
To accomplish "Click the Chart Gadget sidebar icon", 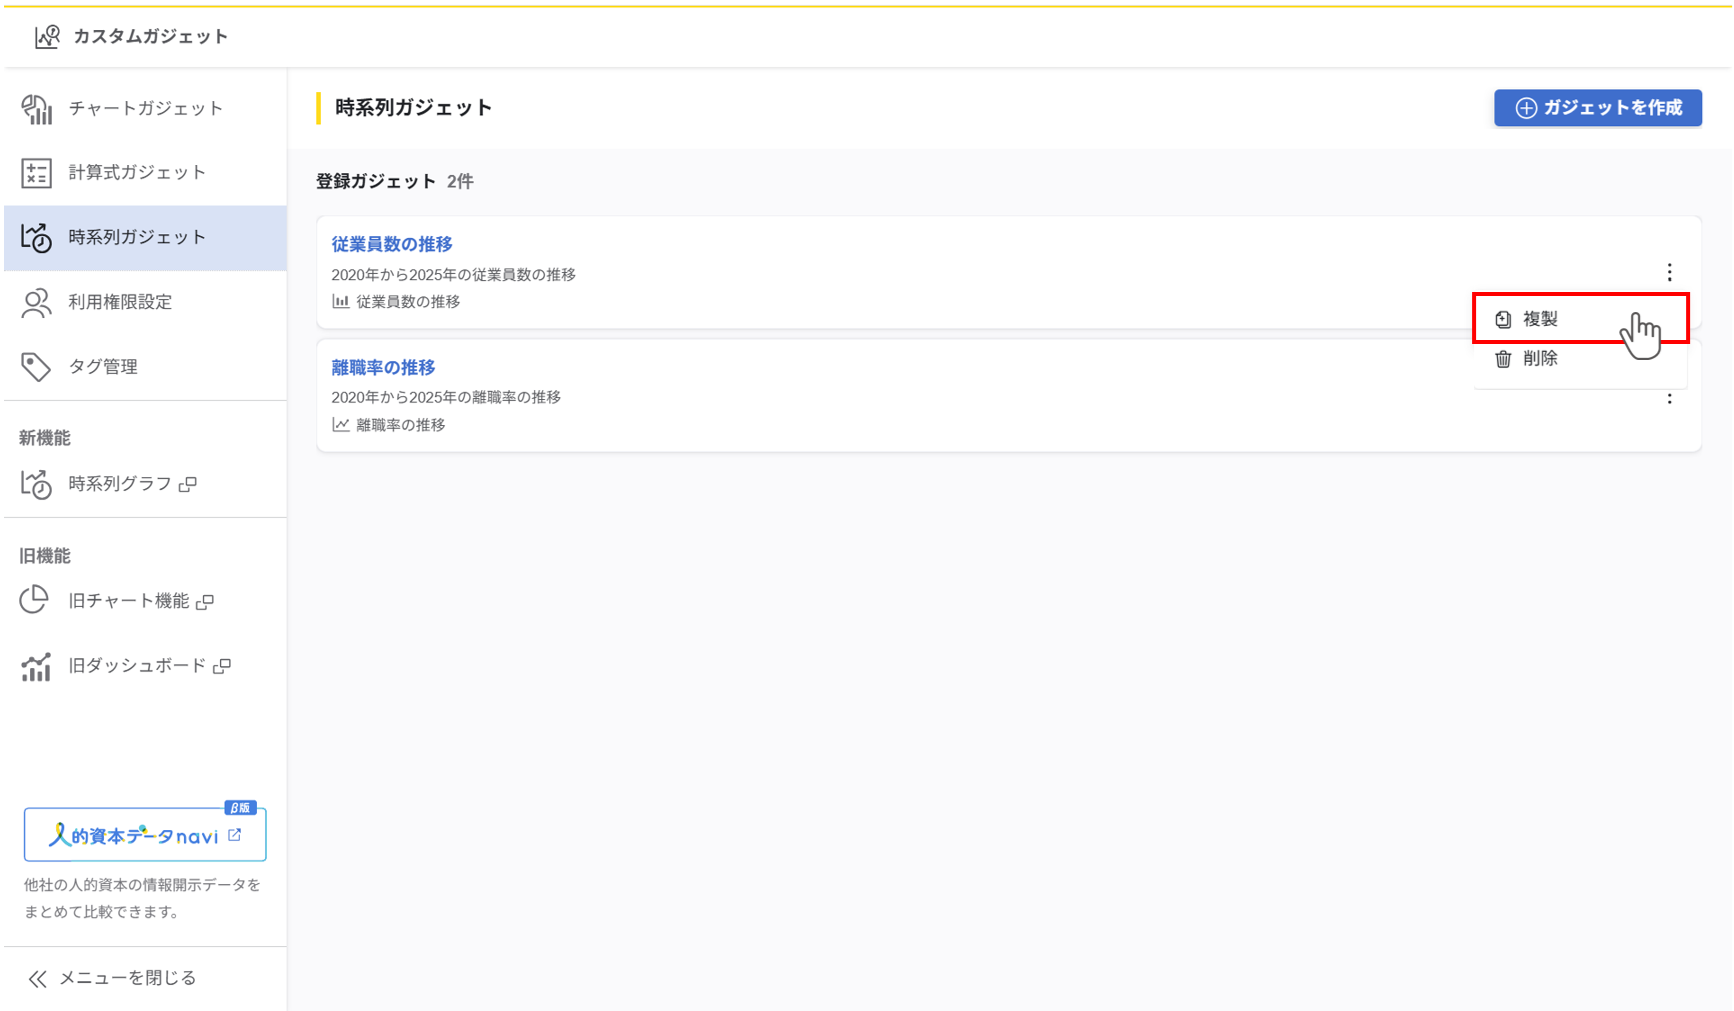I will pos(37,109).
